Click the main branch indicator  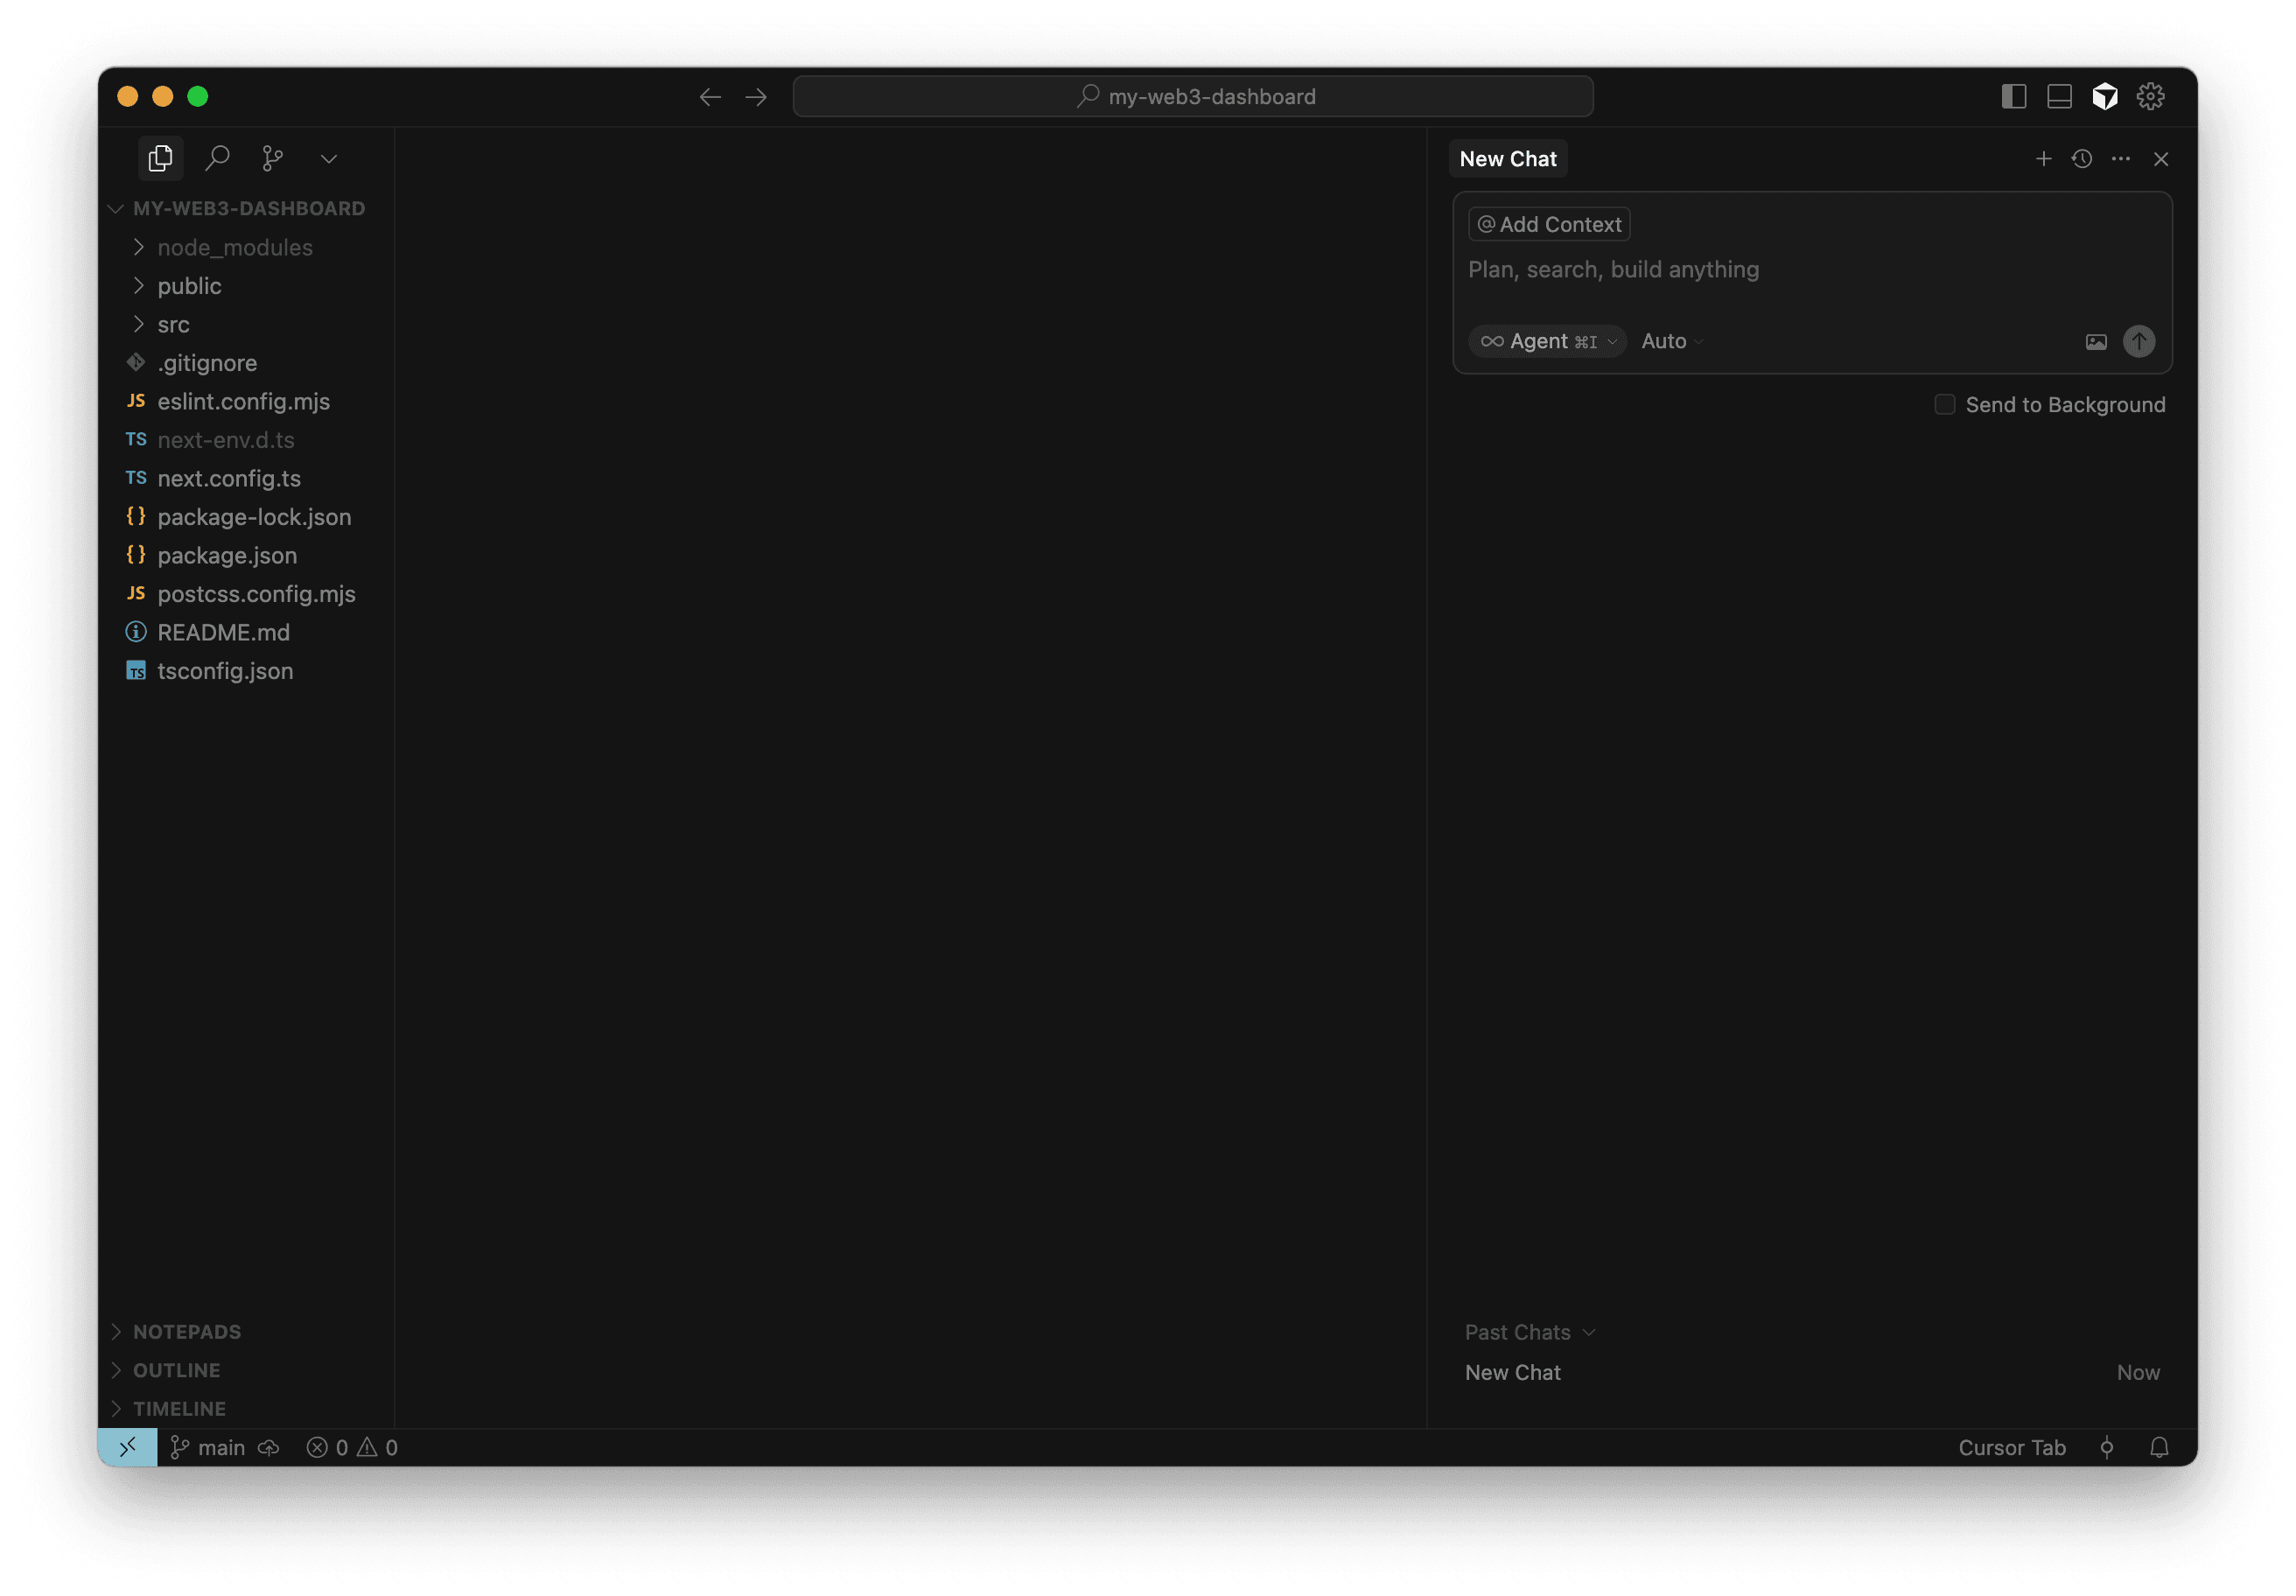pyautogui.click(x=209, y=1447)
